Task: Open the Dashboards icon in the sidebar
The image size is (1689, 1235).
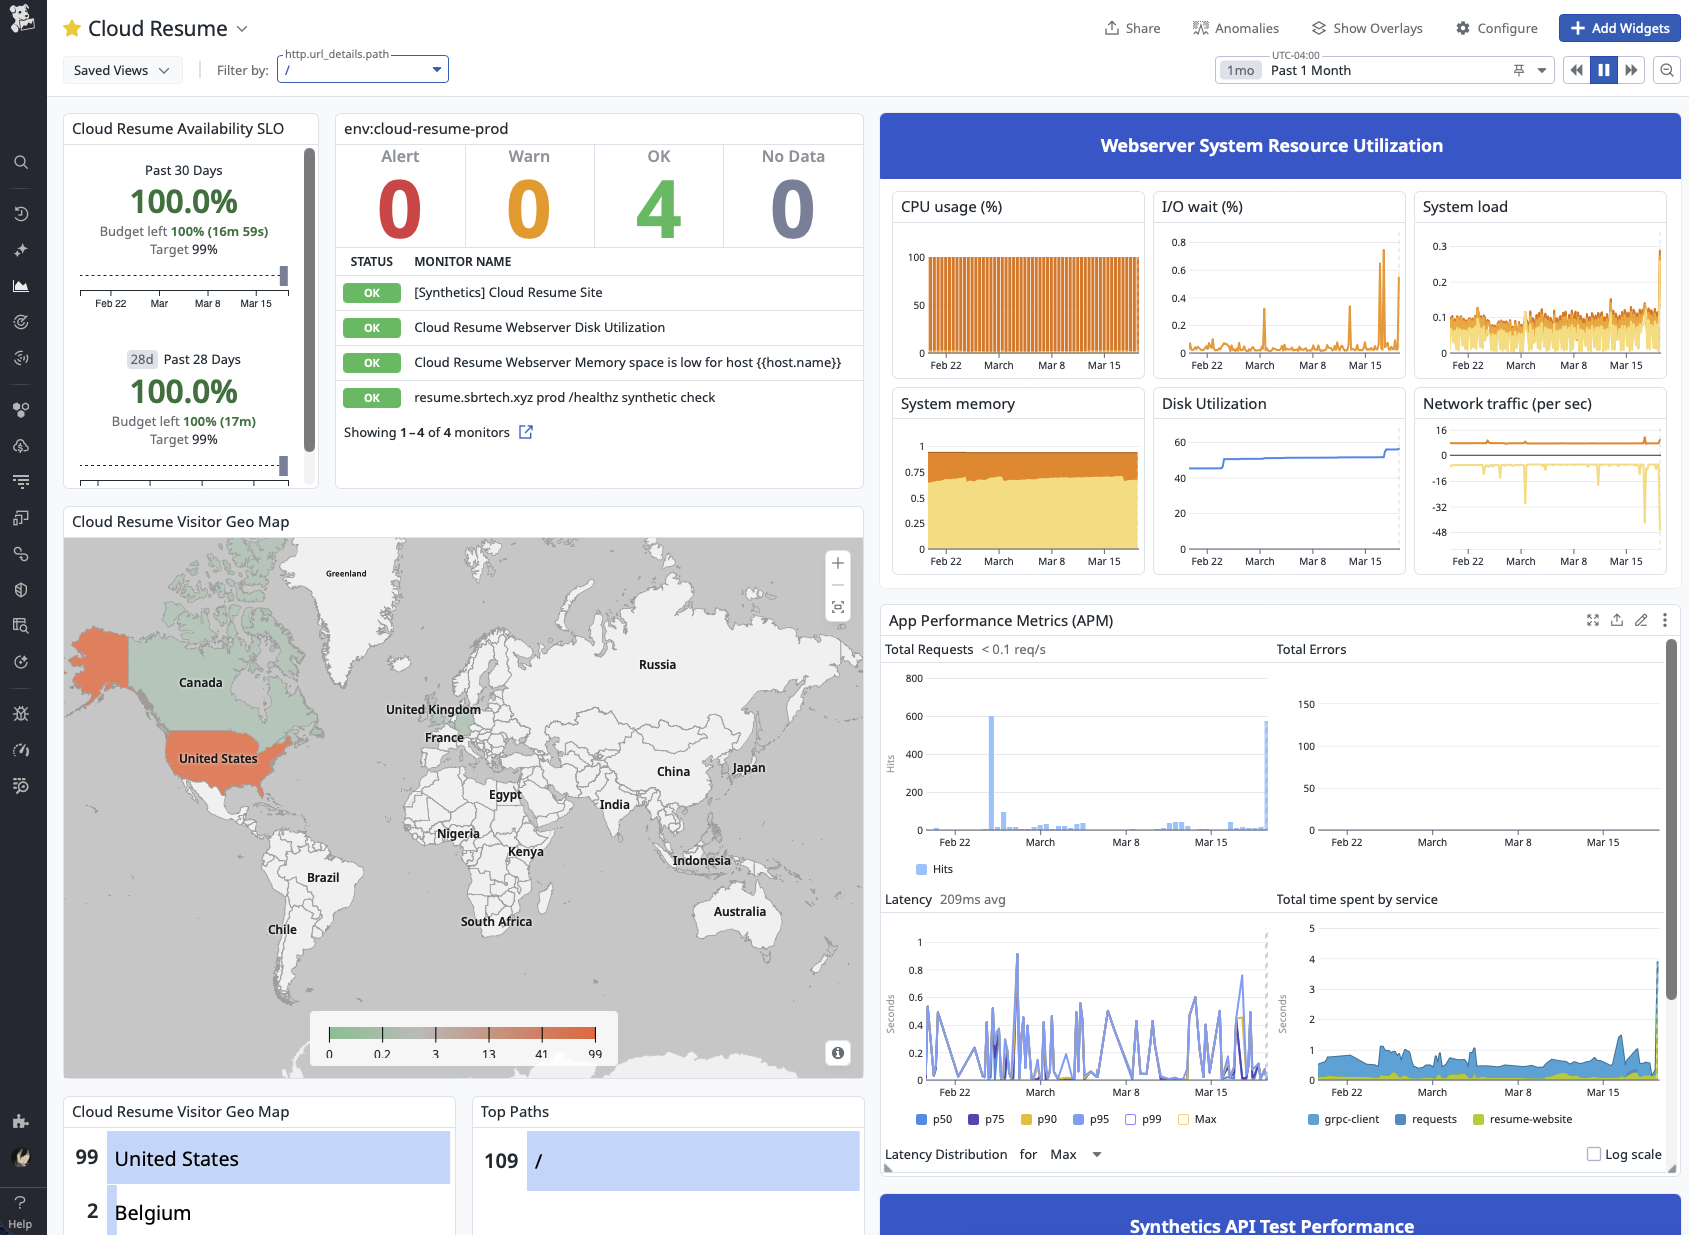Action: coord(22,285)
